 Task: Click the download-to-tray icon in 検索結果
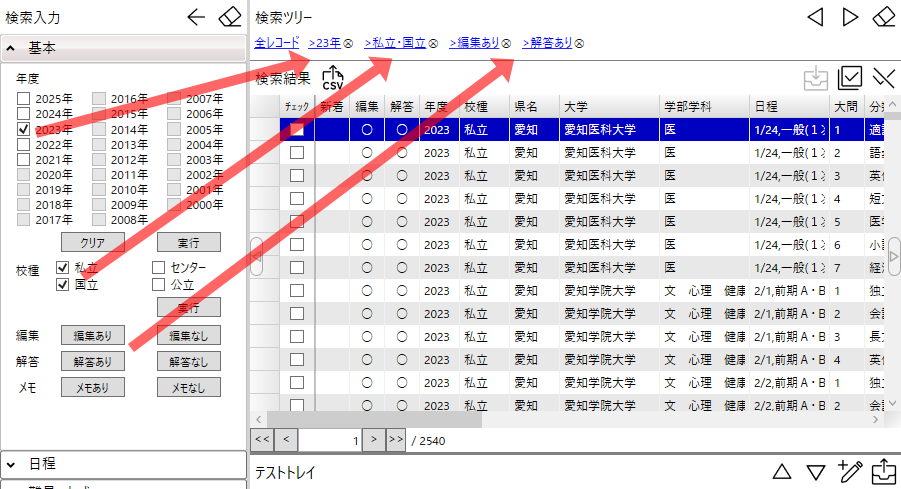click(815, 78)
